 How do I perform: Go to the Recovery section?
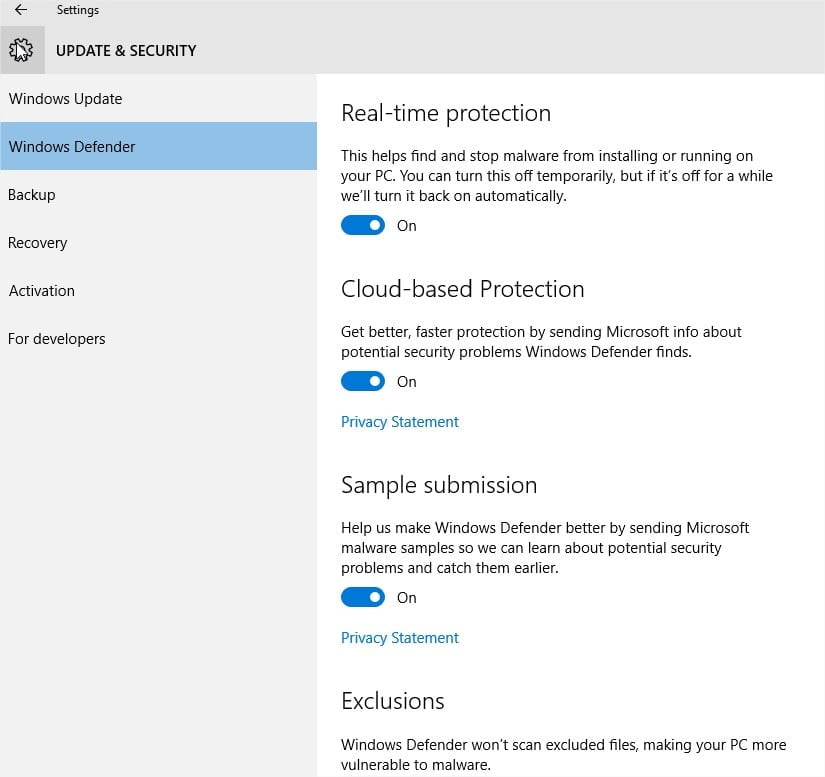(x=158, y=243)
